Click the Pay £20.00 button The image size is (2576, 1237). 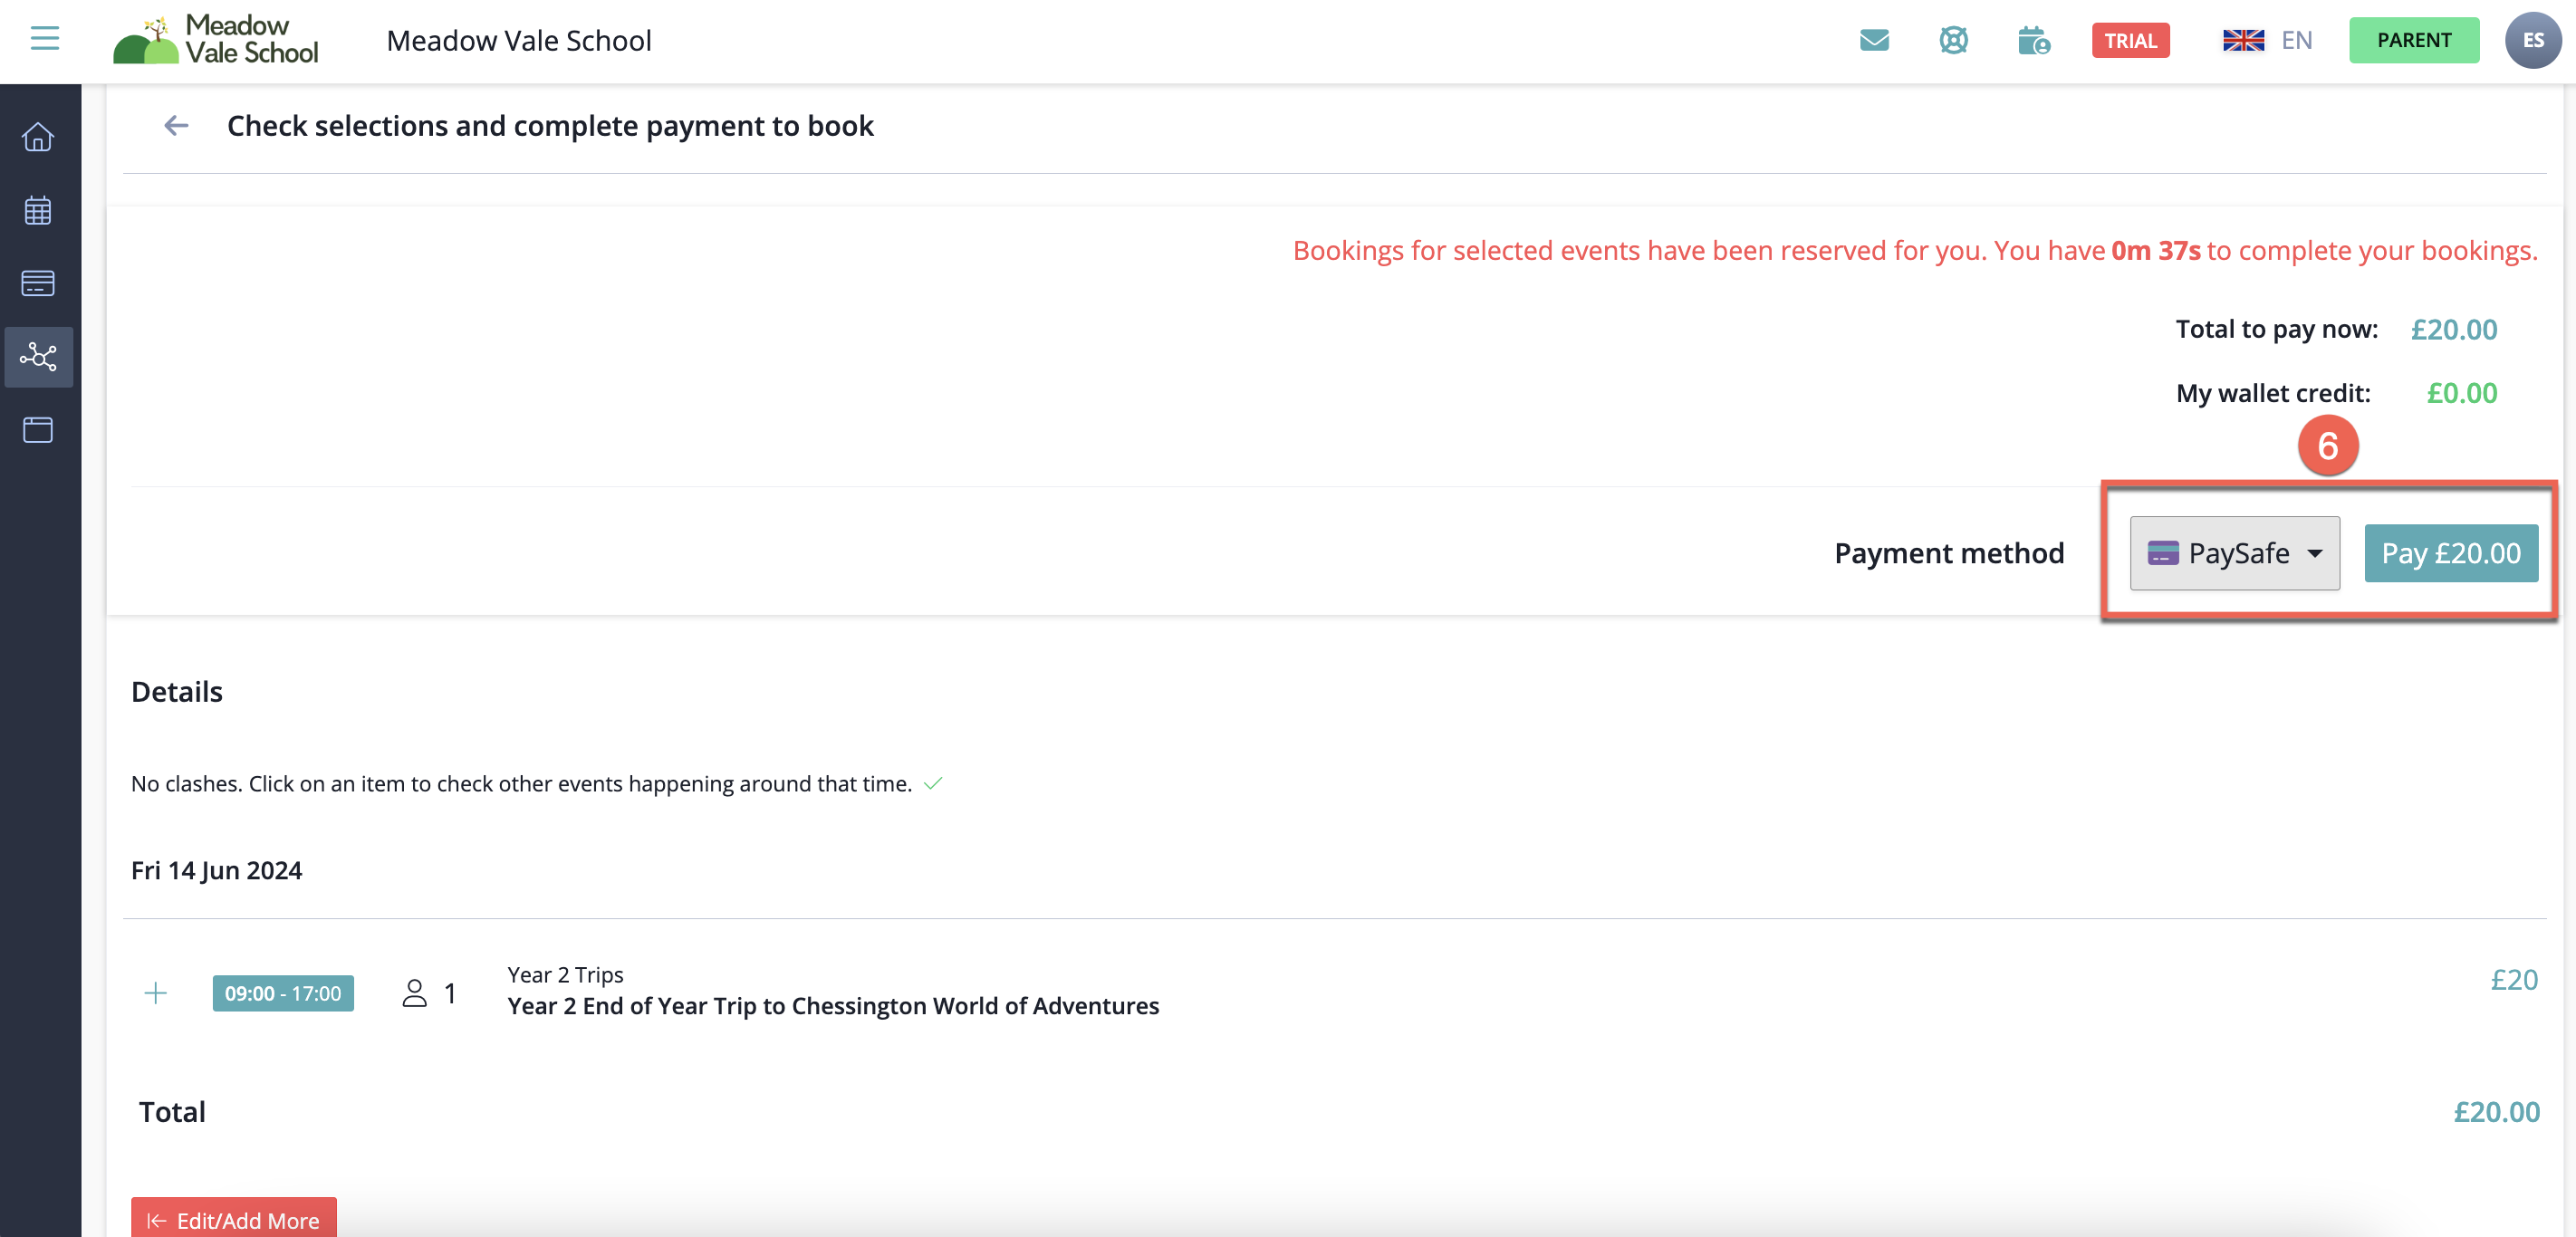tap(2450, 553)
